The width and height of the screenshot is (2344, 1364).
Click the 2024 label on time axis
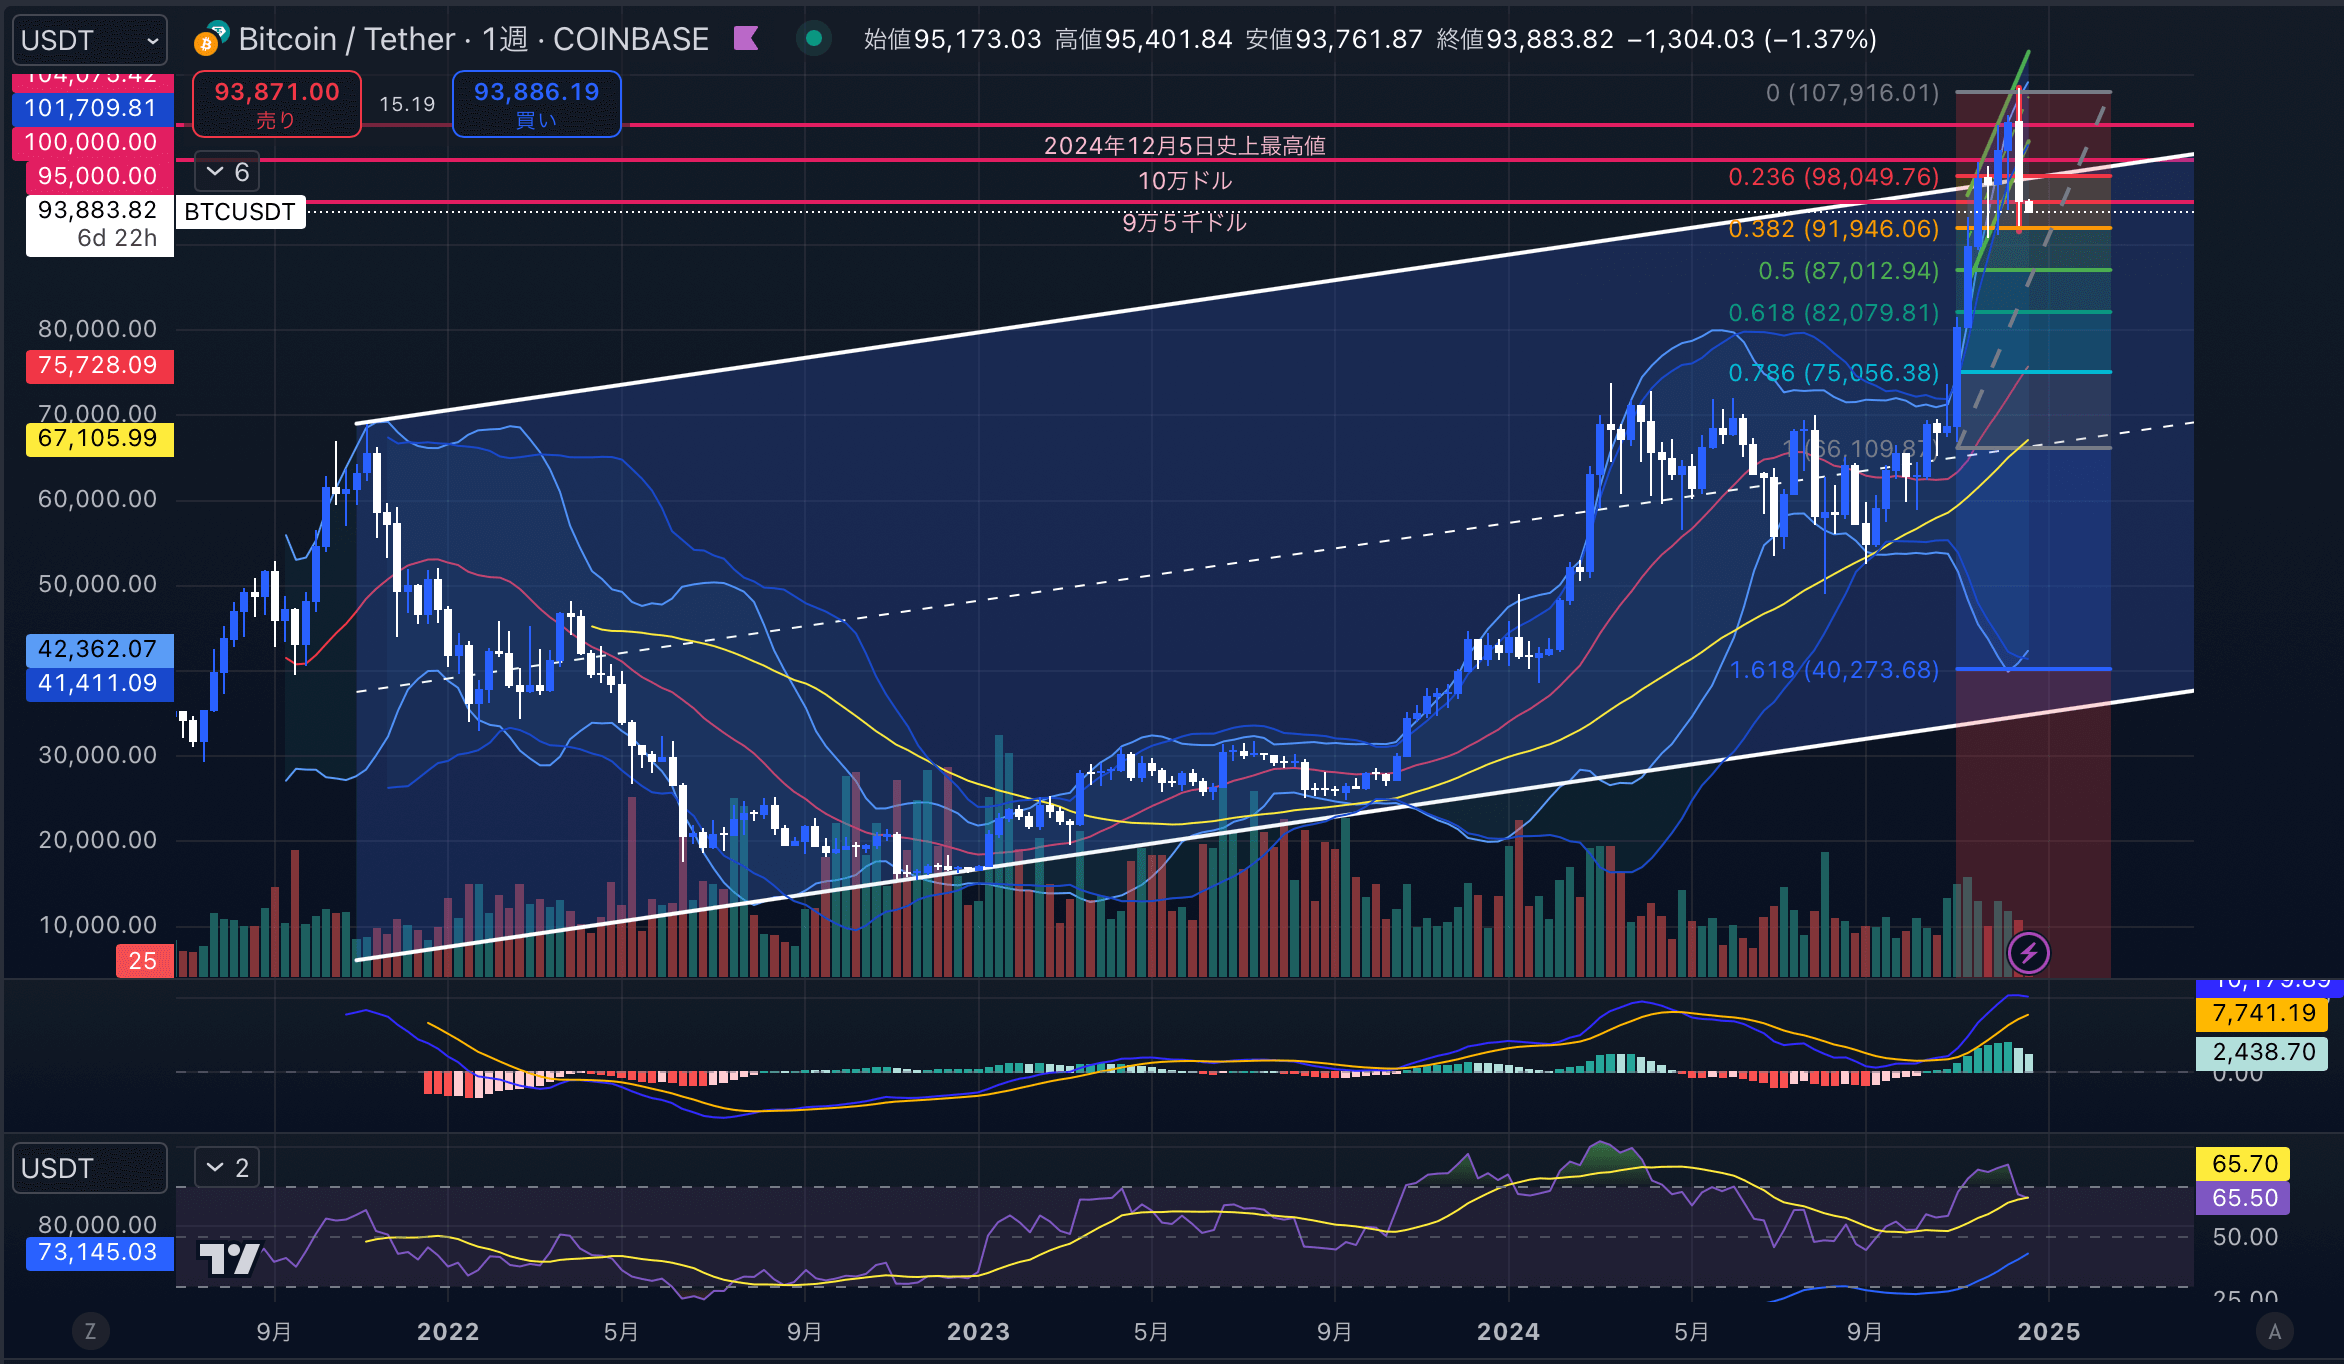1508,1331
